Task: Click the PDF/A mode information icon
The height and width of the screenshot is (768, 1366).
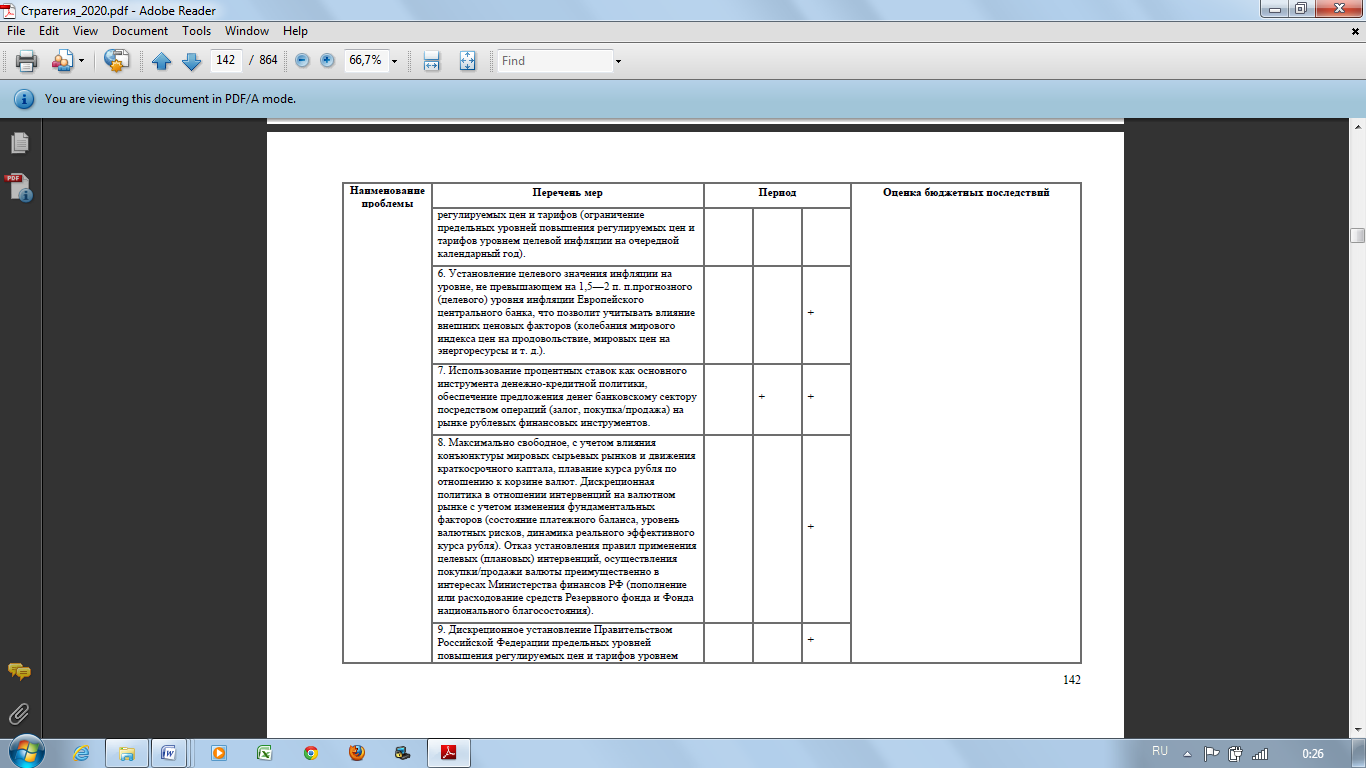Action: pos(23,99)
